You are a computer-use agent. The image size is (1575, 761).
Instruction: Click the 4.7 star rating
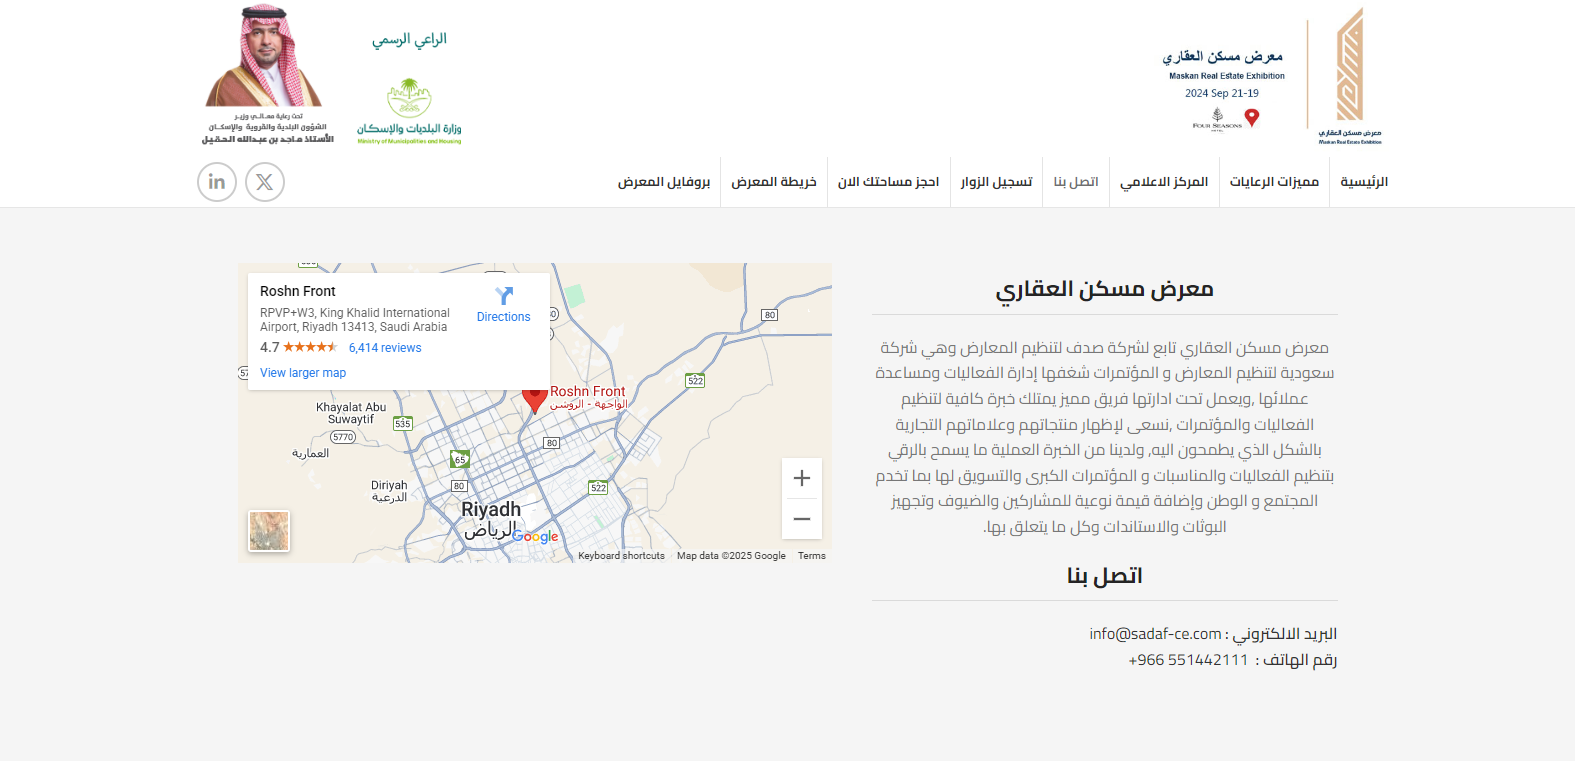pyautogui.click(x=298, y=347)
